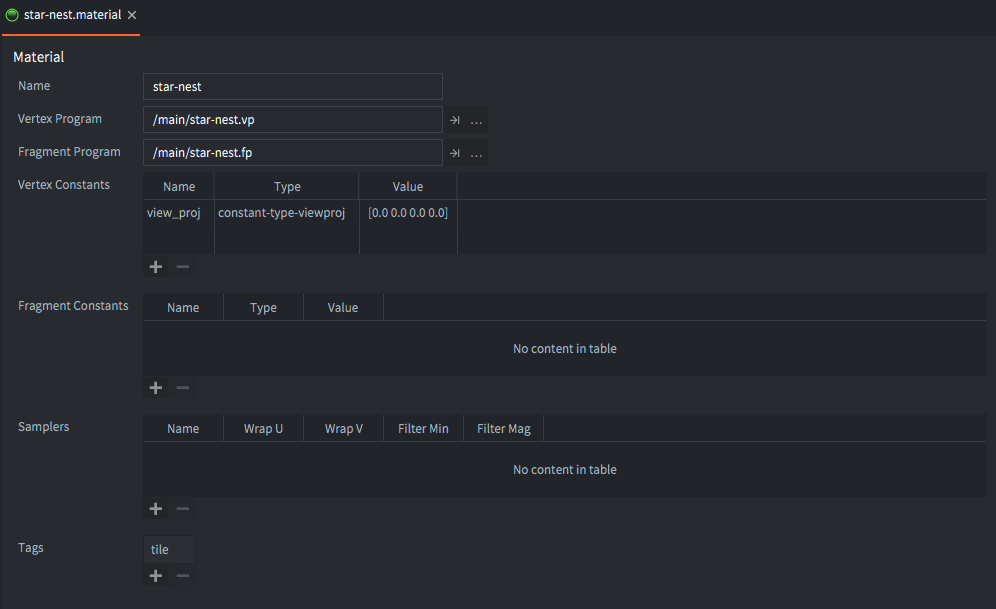996x609 pixels.
Task: Open the constant-type-viewproj type cell
Action: (x=281, y=213)
